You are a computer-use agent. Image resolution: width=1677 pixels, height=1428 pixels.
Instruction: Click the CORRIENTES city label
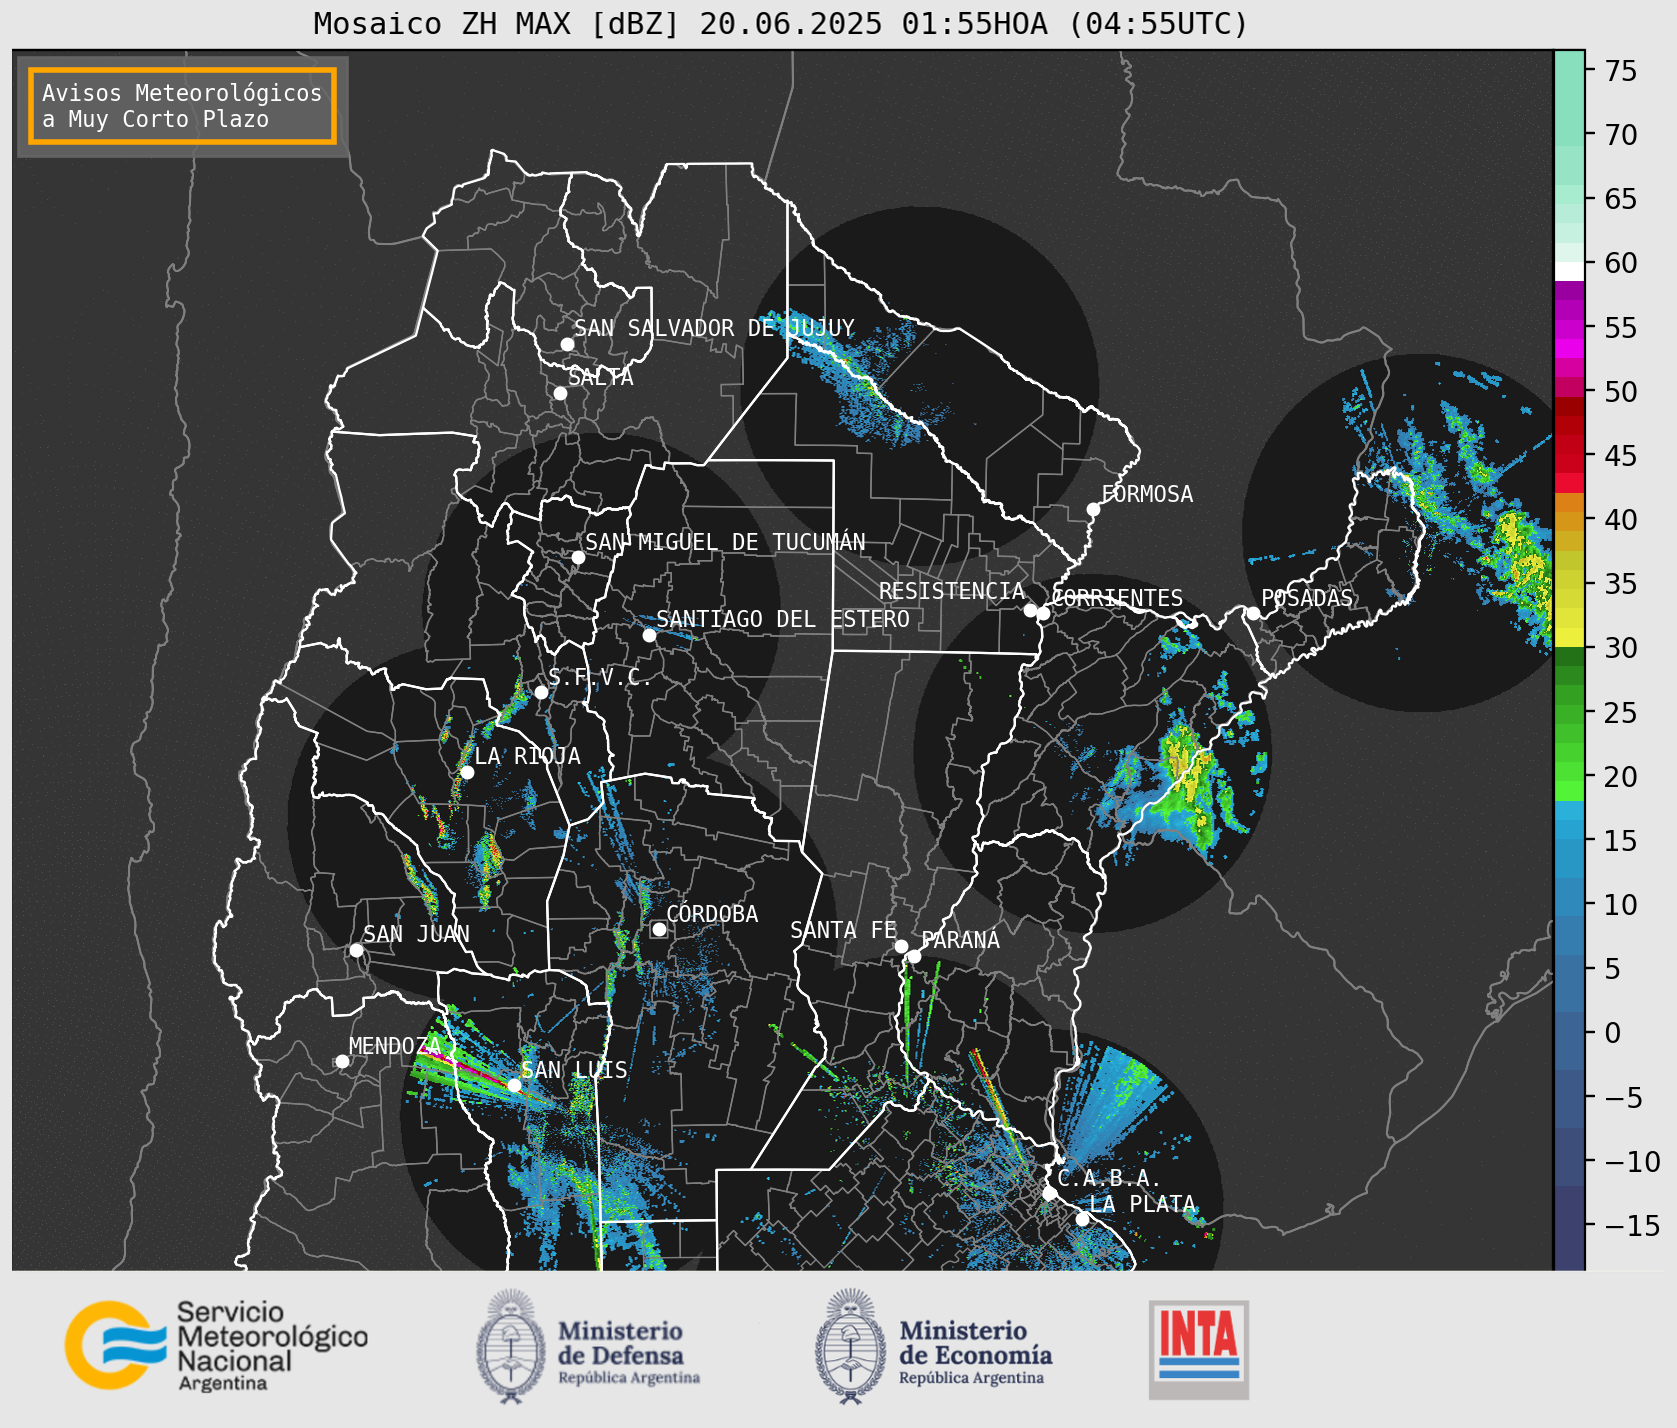pos(1117,598)
